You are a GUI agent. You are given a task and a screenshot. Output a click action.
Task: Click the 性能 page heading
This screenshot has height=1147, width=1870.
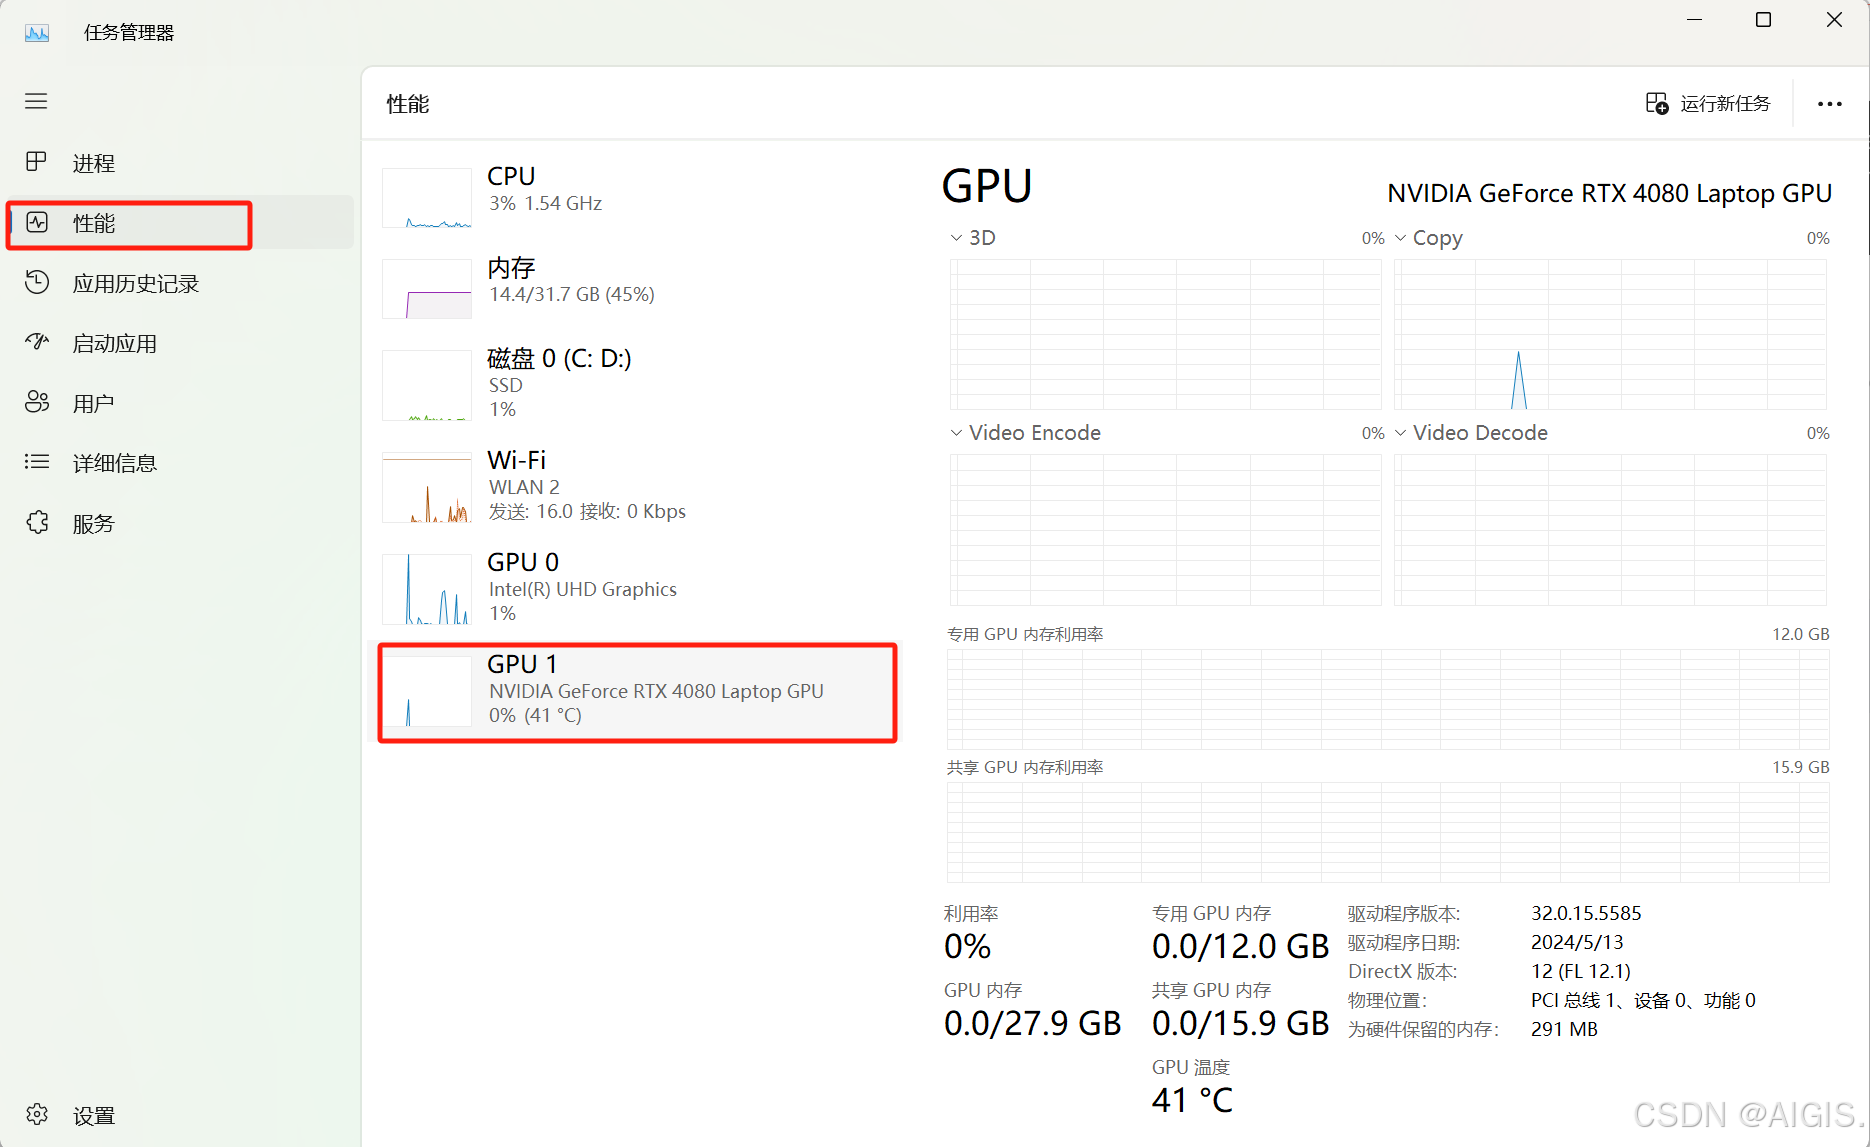(x=408, y=104)
